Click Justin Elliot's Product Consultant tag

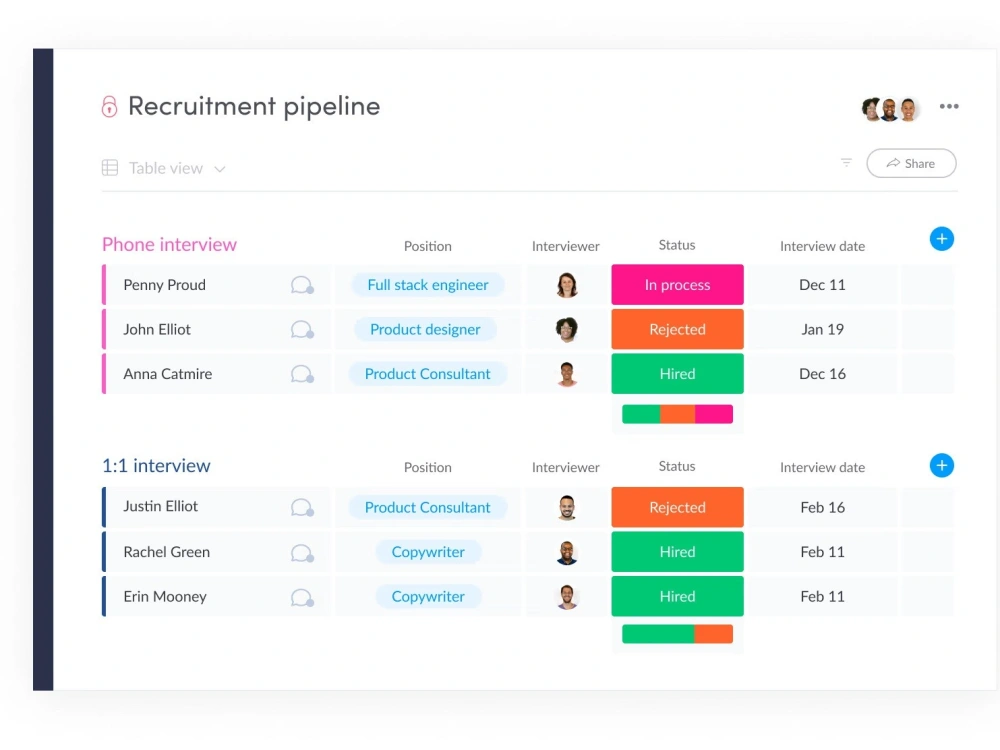point(427,507)
